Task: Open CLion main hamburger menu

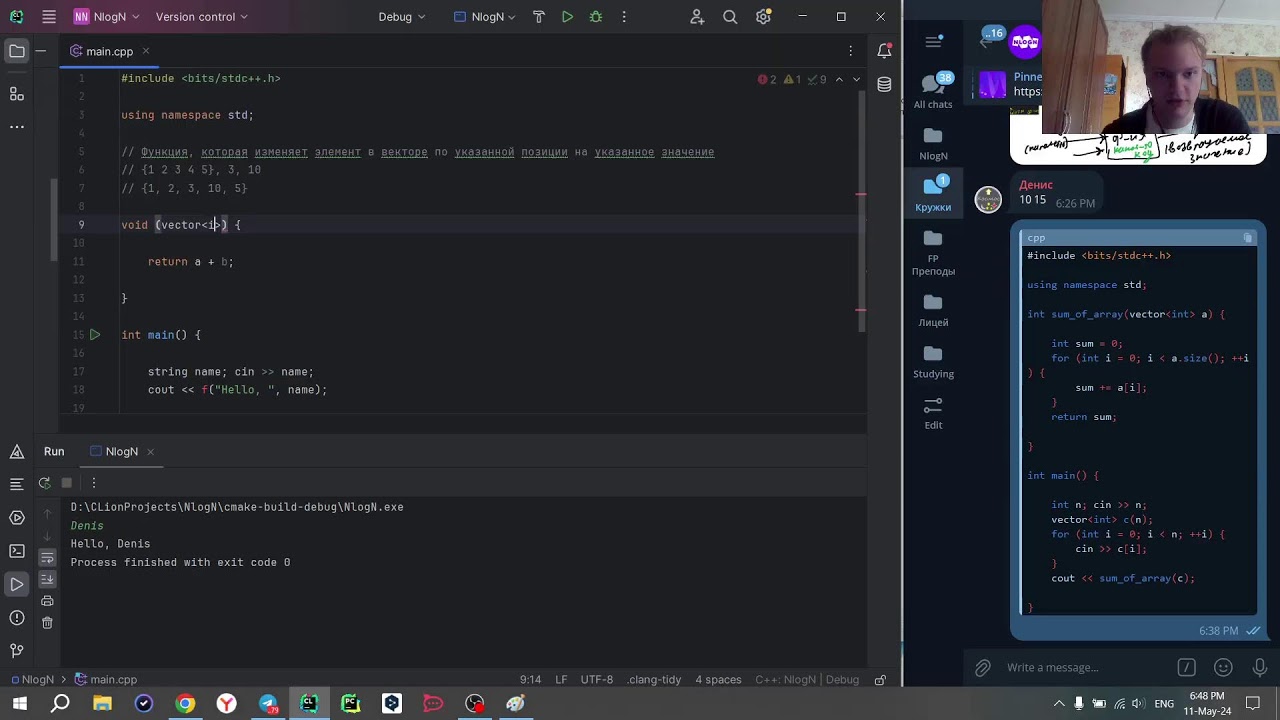Action: (x=49, y=17)
